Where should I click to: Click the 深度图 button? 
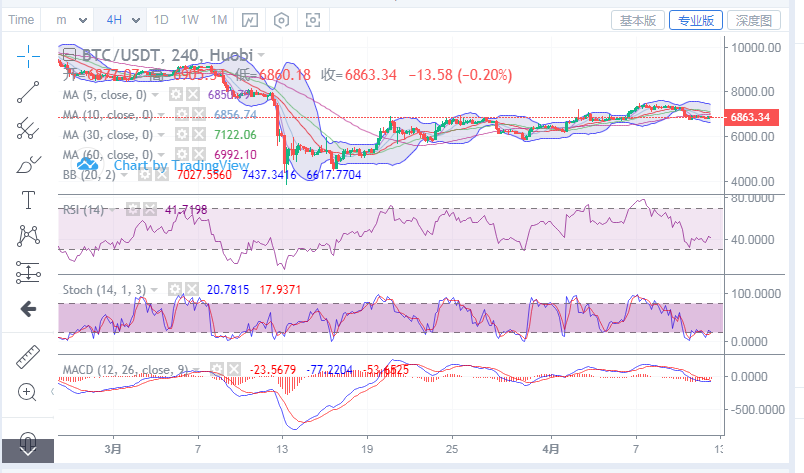point(754,20)
